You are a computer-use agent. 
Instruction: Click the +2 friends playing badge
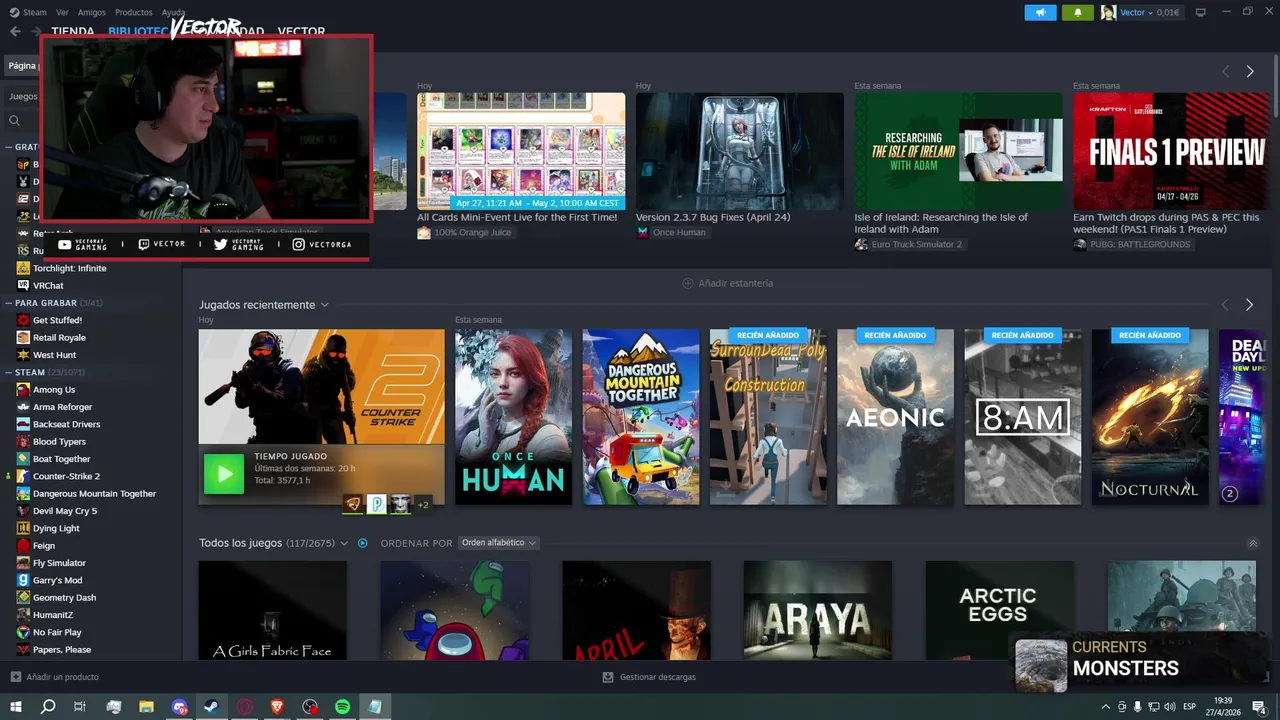click(423, 505)
